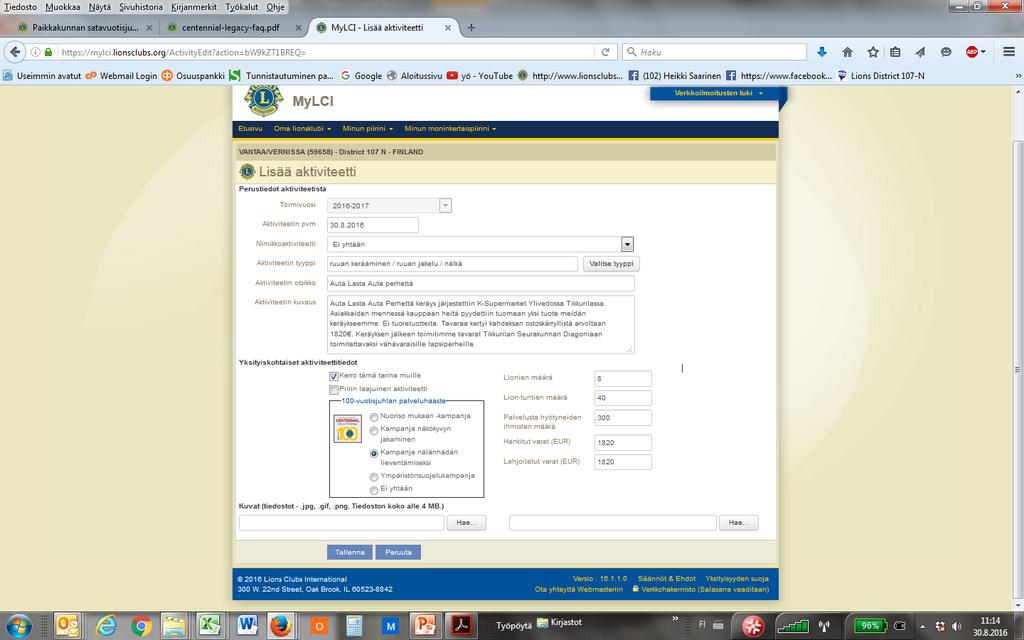Click the 'Lionien määrä' number field
The width and height of the screenshot is (1024, 640).
click(x=622, y=378)
